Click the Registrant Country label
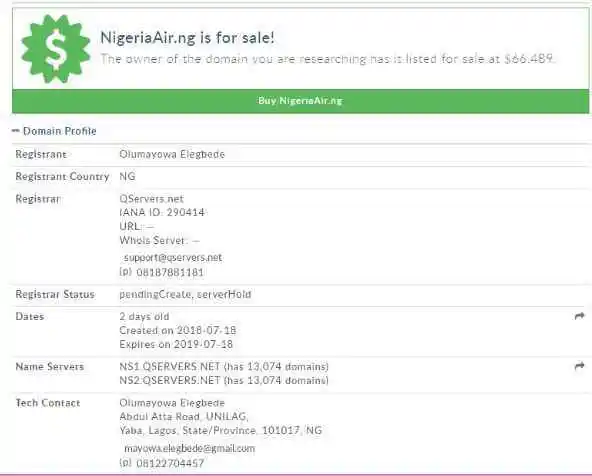Screen dimensions: 592x476 62,176
